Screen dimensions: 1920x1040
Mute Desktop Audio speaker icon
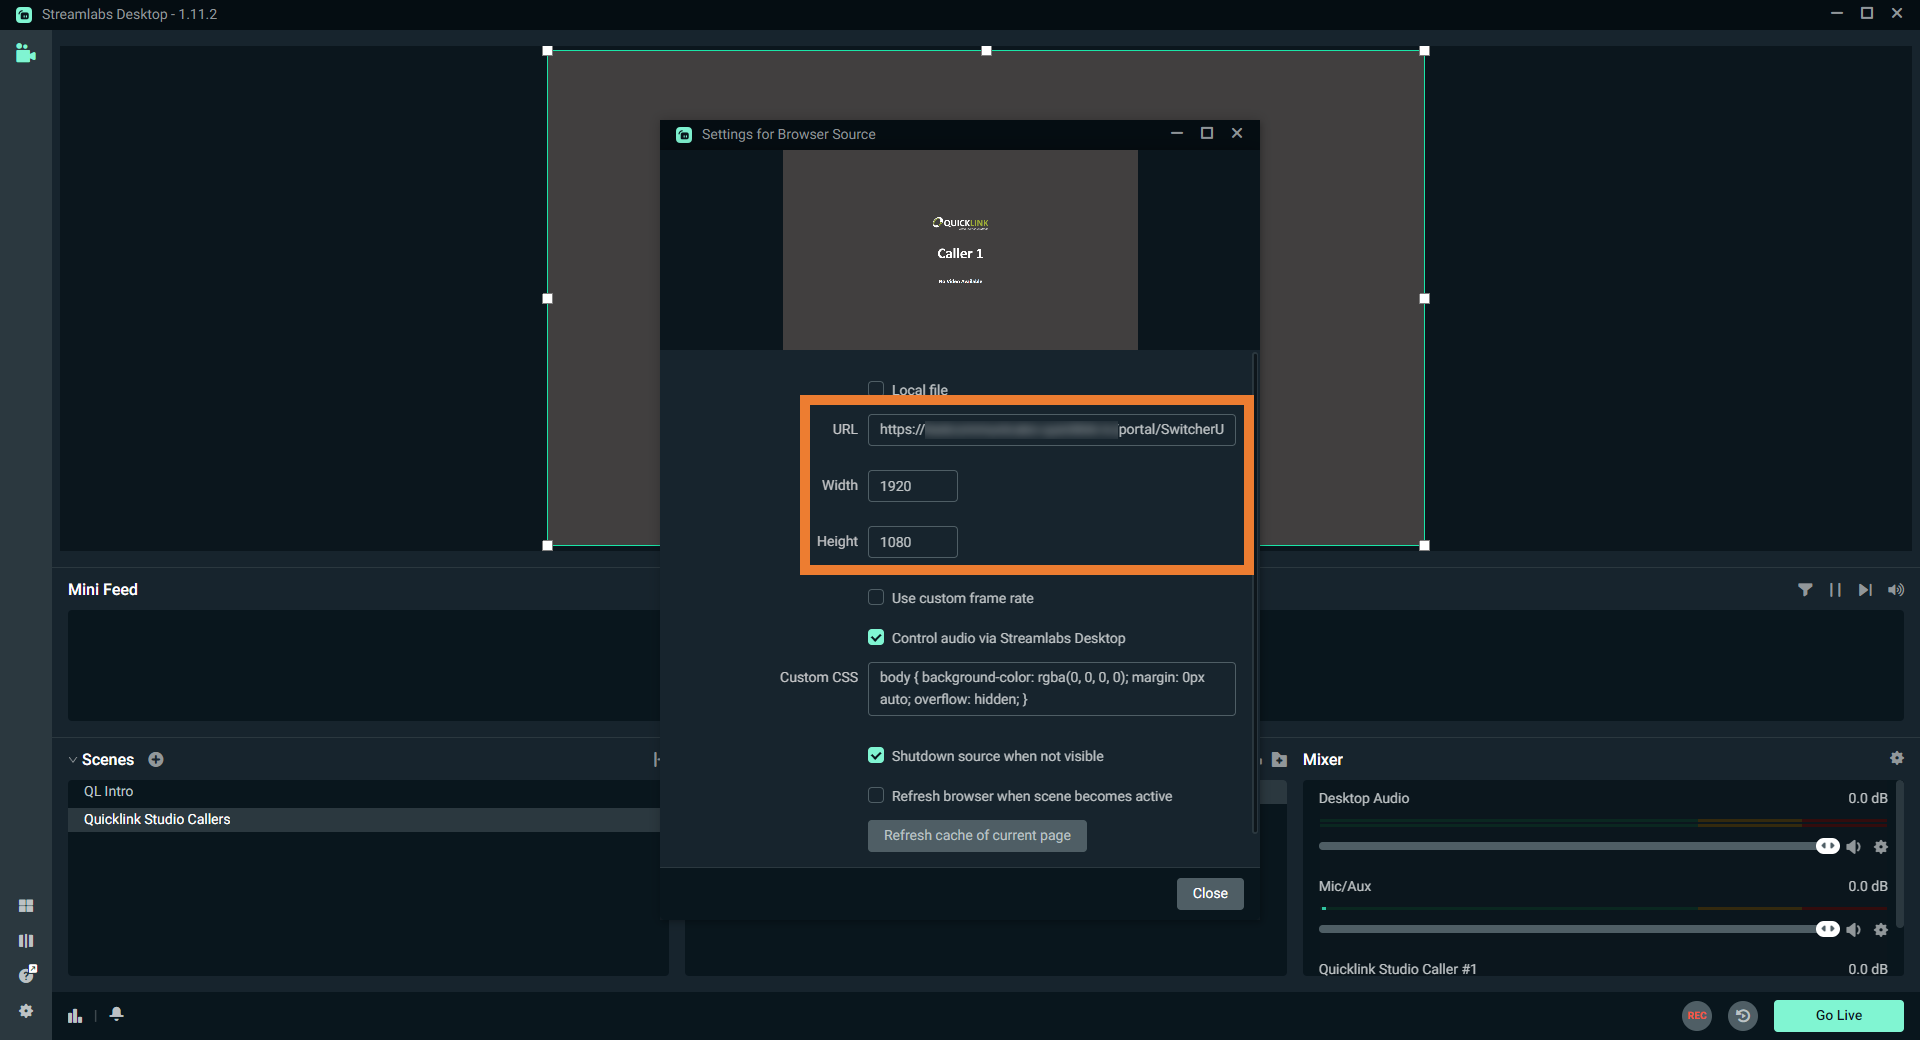pos(1853,847)
